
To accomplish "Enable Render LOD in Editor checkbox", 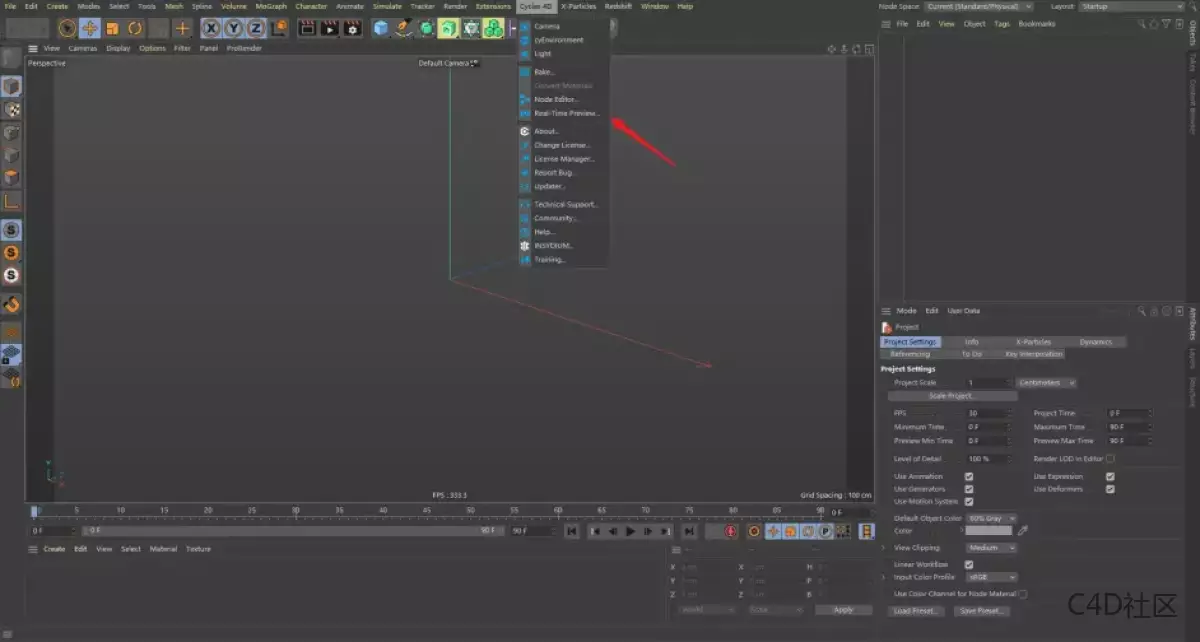I will coord(1110,459).
